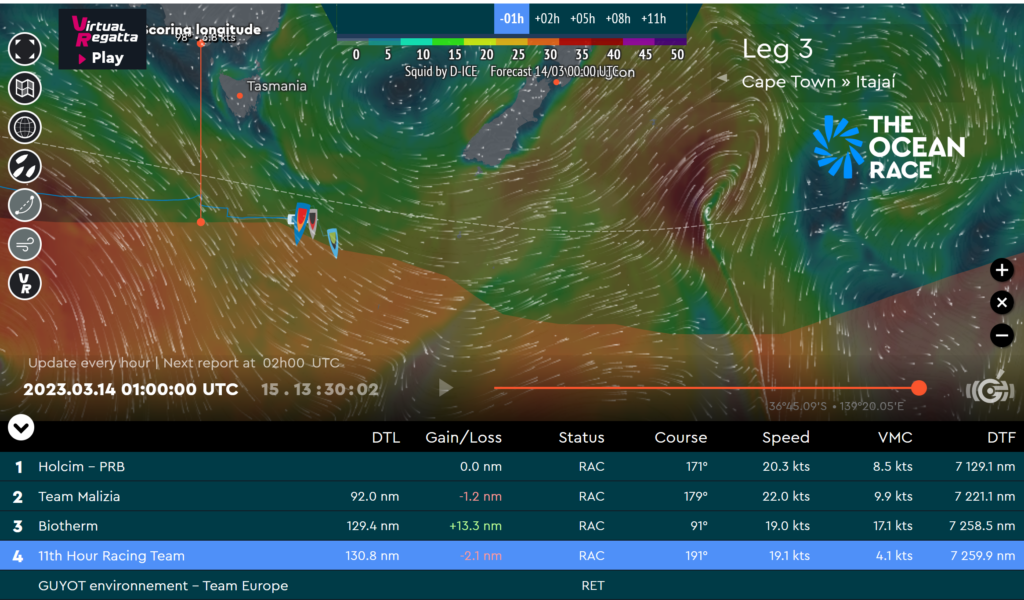1024x600 pixels.
Task: Click Team Malizia's 22.0 kts speed
Action: click(786, 496)
